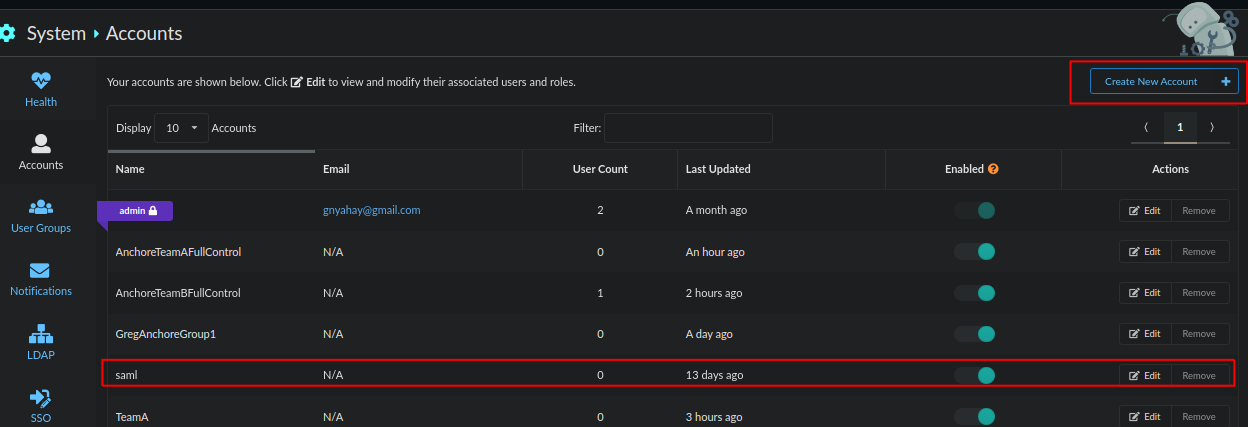Edit the AnchoreTeamBFullControl account
Viewport: 1248px width, 427px height.
coord(1145,293)
